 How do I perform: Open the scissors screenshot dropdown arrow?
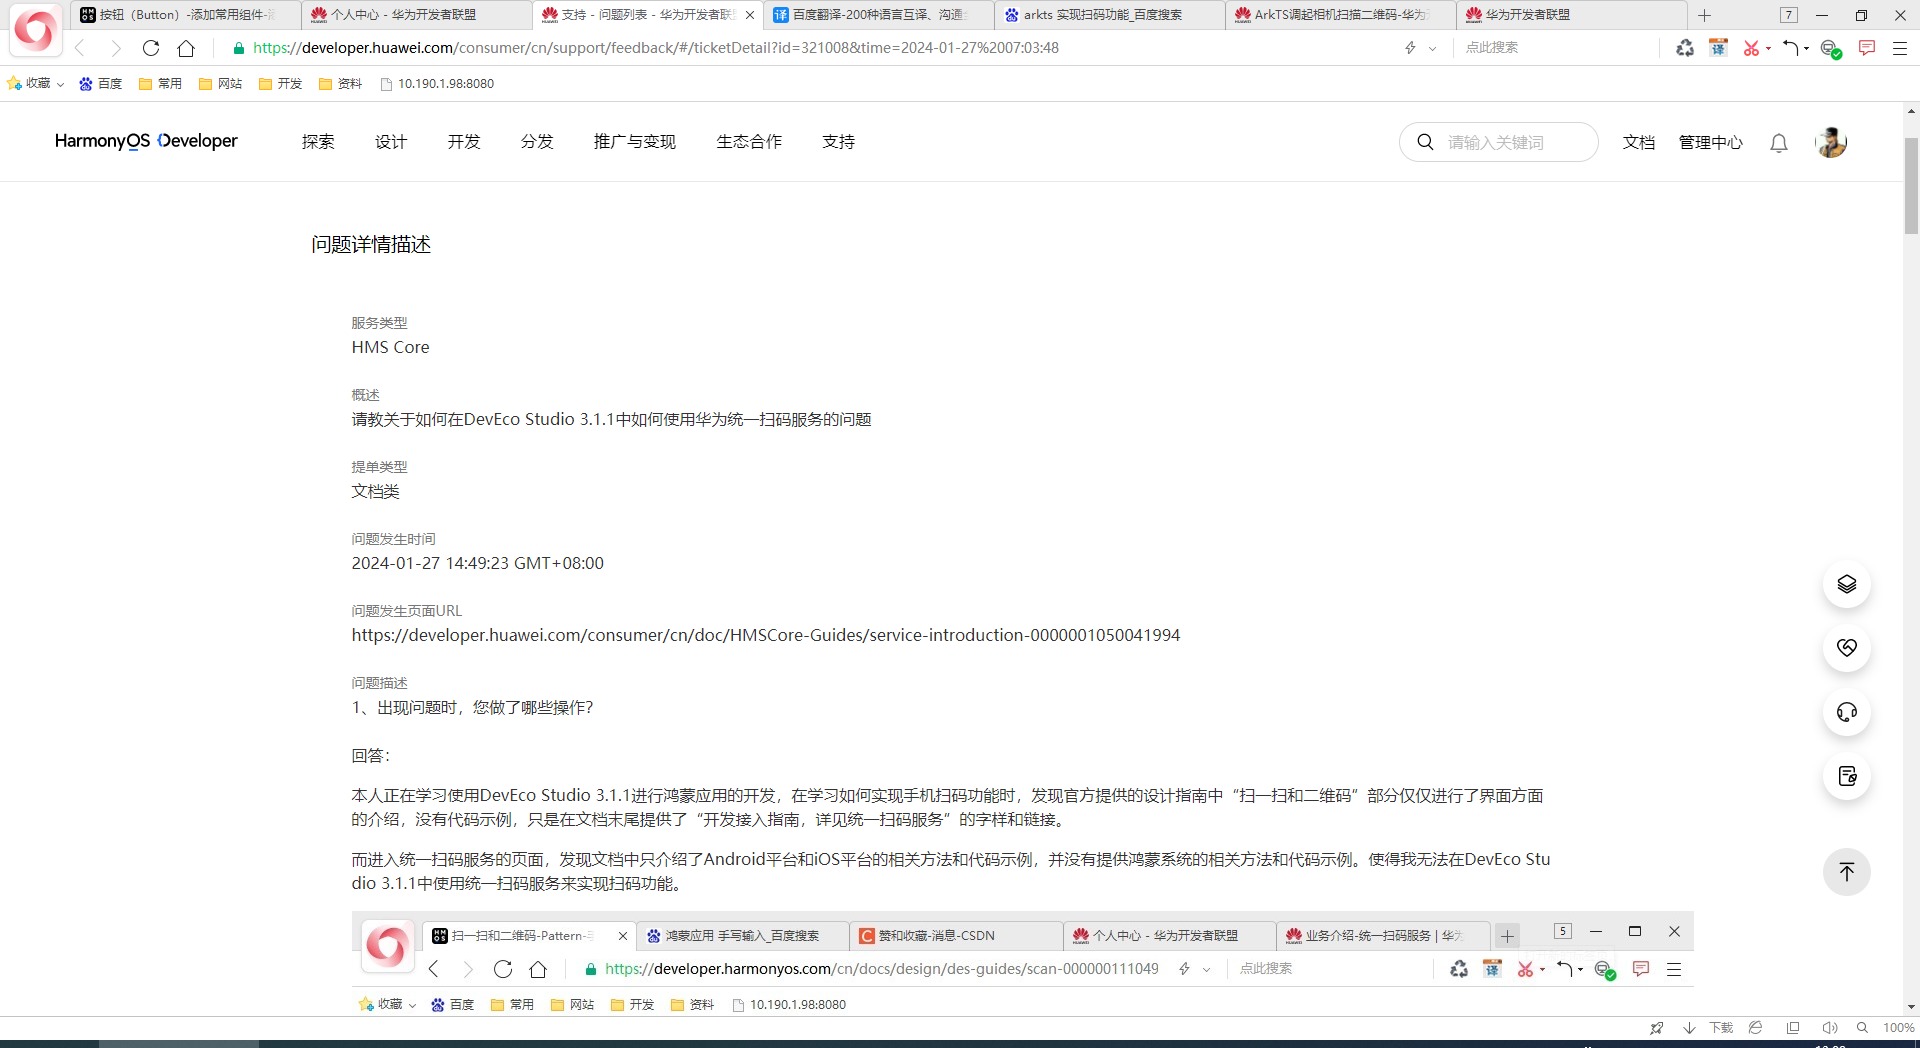click(x=1768, y=48)
